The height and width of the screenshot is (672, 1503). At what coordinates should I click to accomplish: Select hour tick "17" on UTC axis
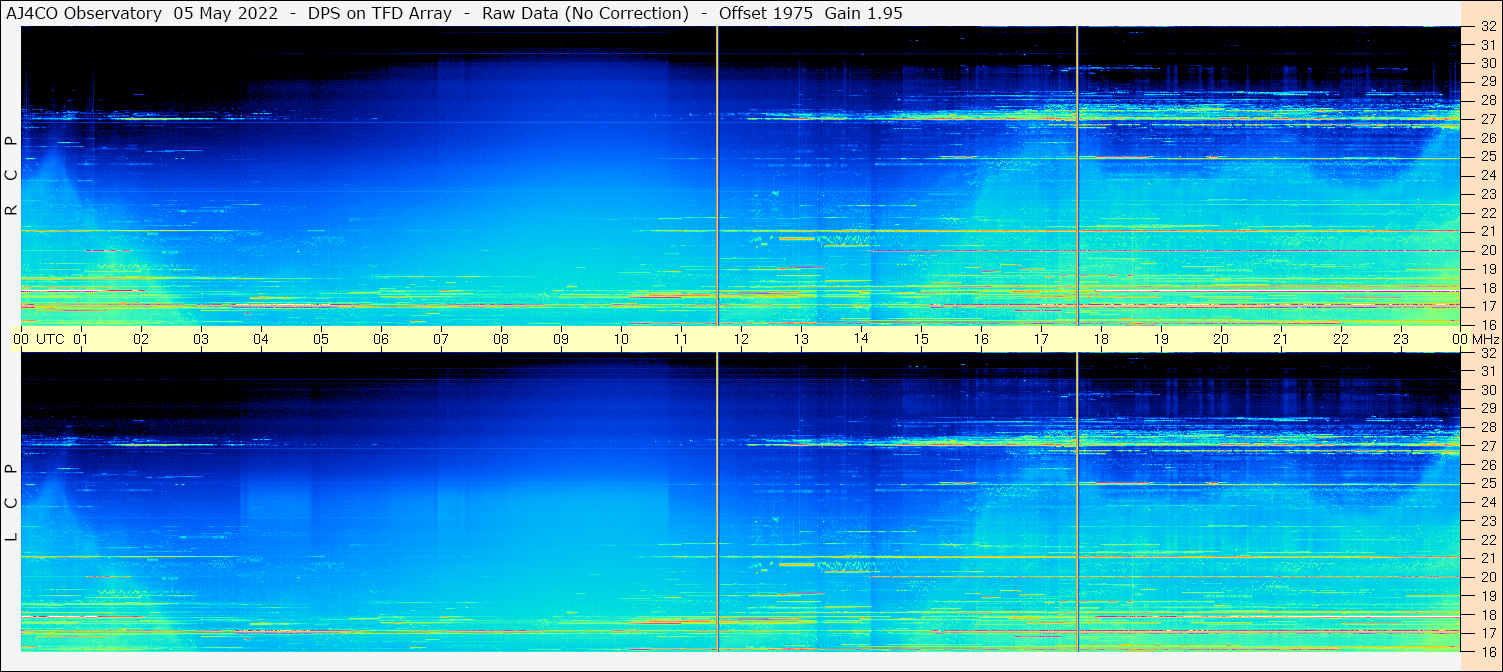(x=1041, y=339)
